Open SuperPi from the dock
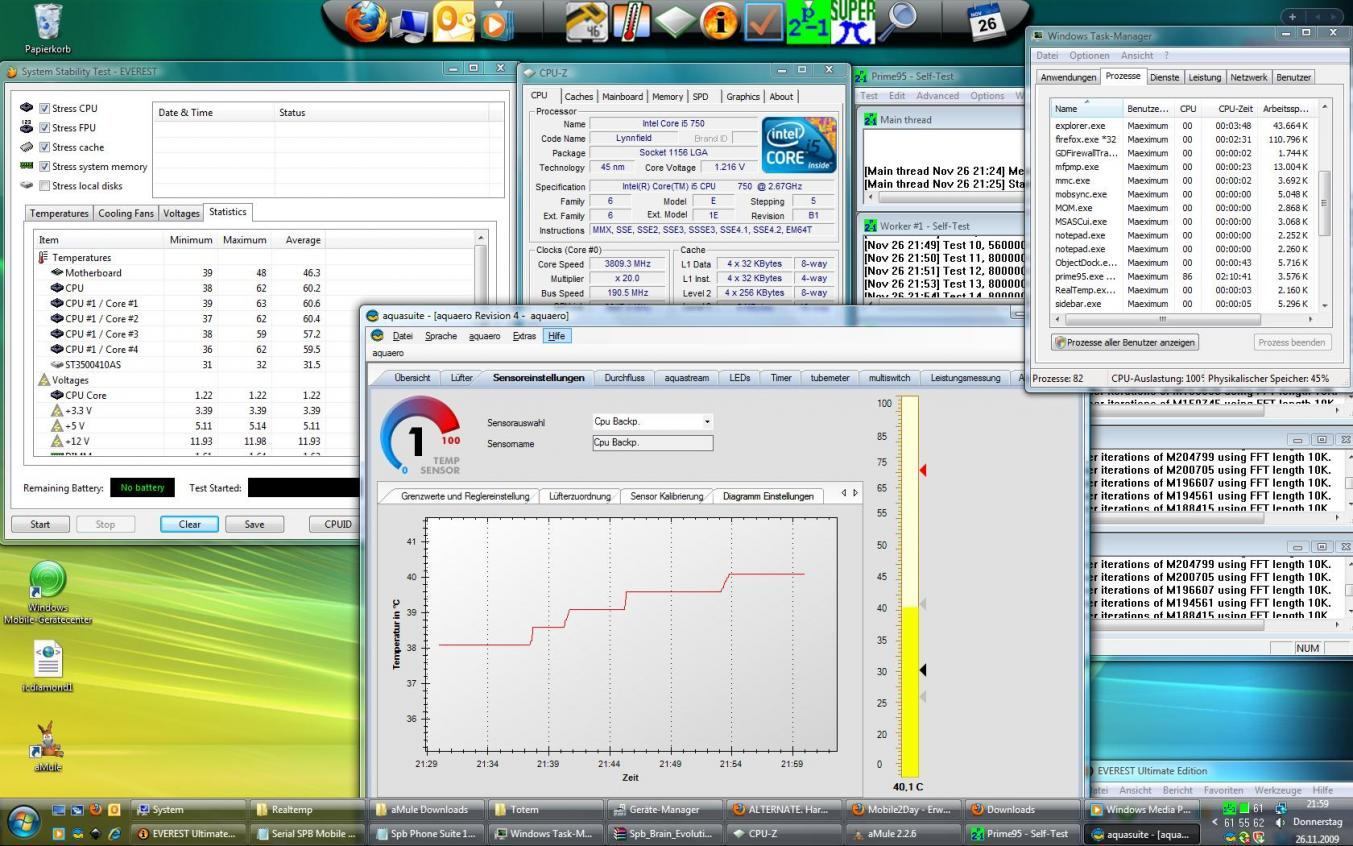This screenshot has width=1353, height=846. 852,22
